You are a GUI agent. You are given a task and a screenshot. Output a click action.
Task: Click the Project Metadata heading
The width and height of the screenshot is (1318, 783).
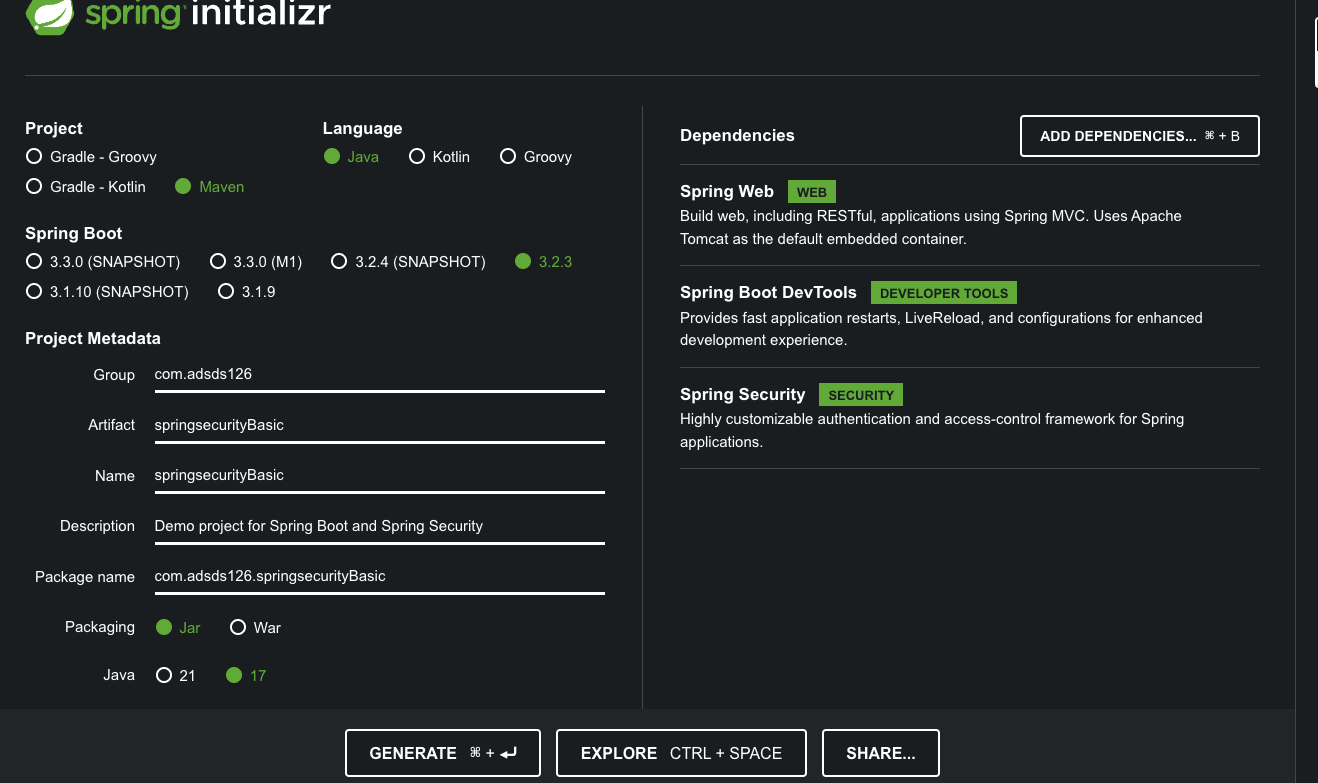(x=93, y=339)
